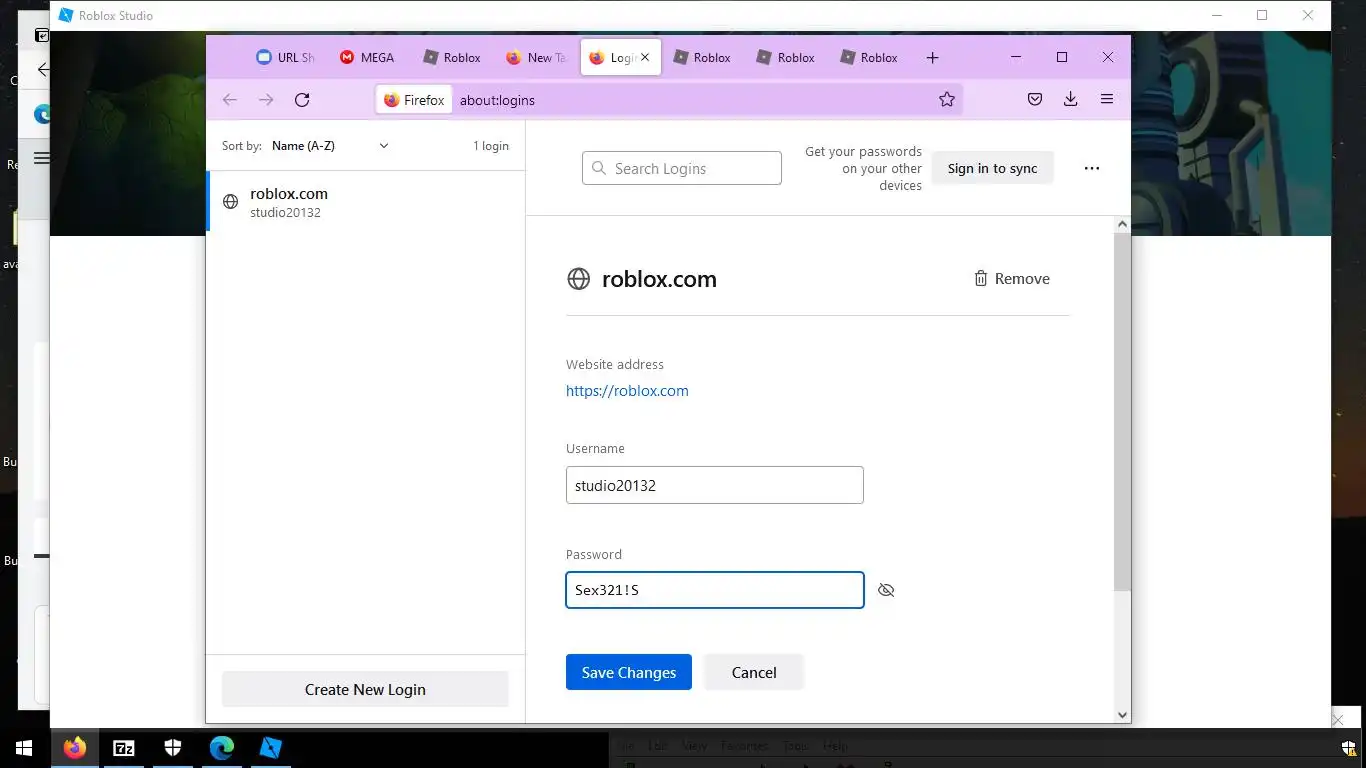Bookmark this page with the star icon
Screen dimensions: 1366x768
pyautogui.click(x=947, y=100)
